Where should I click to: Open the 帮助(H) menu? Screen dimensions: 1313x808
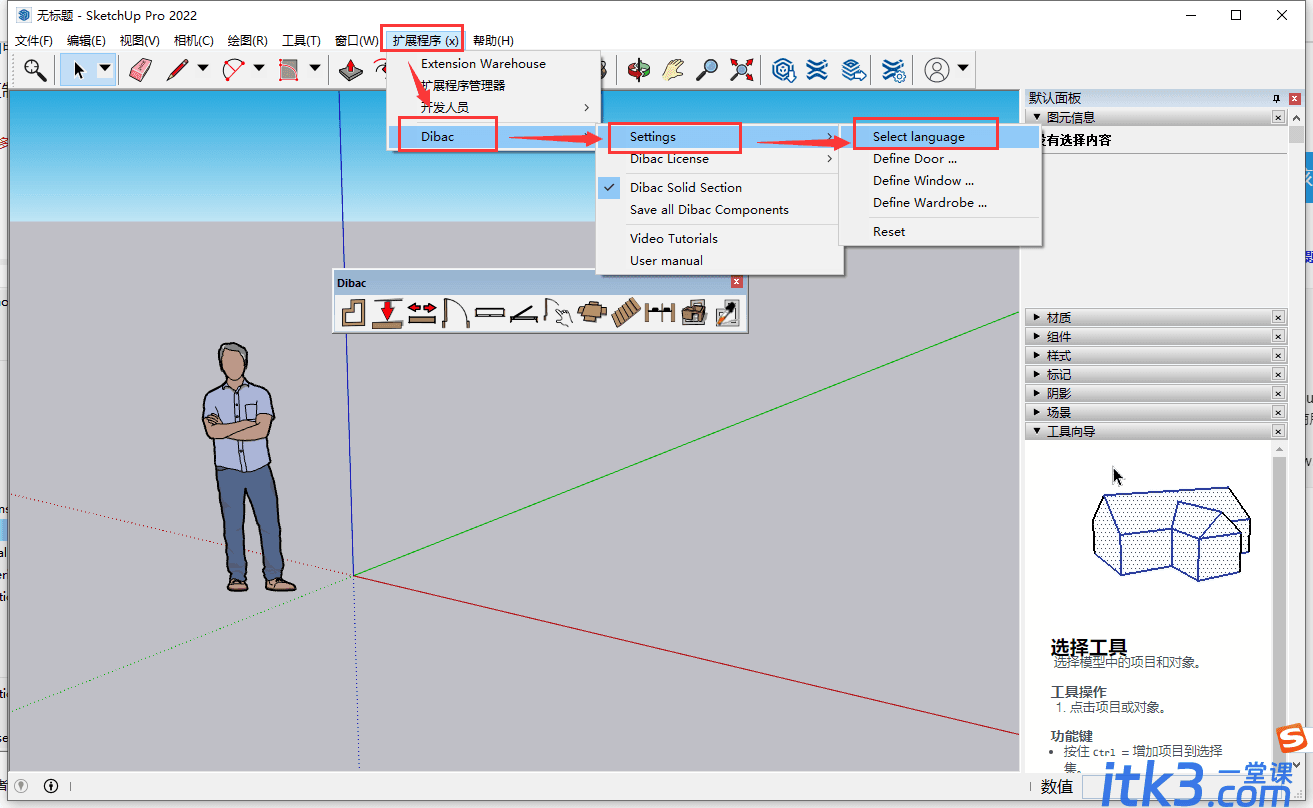493,40
